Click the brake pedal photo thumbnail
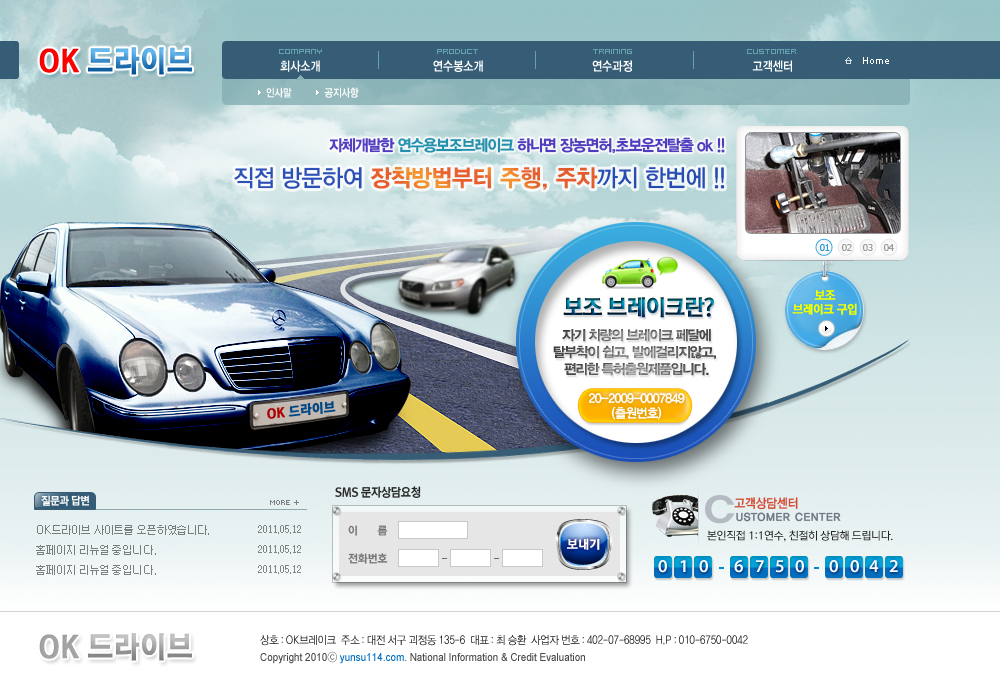This screenshot has width=1000, height=687. [x=822, y=183]
